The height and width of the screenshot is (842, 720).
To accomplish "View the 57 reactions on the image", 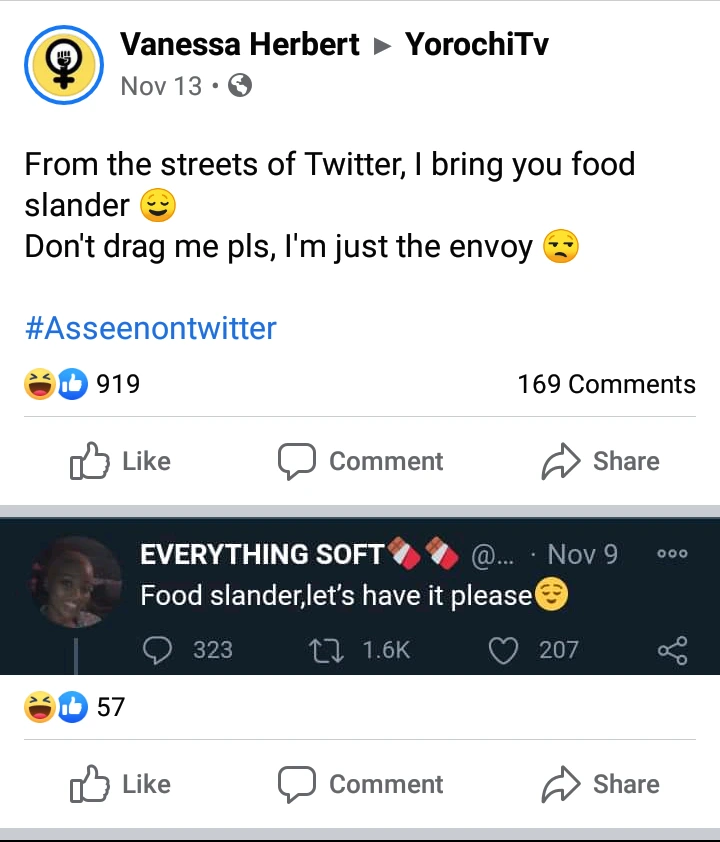I will click(x=75, y=707).
